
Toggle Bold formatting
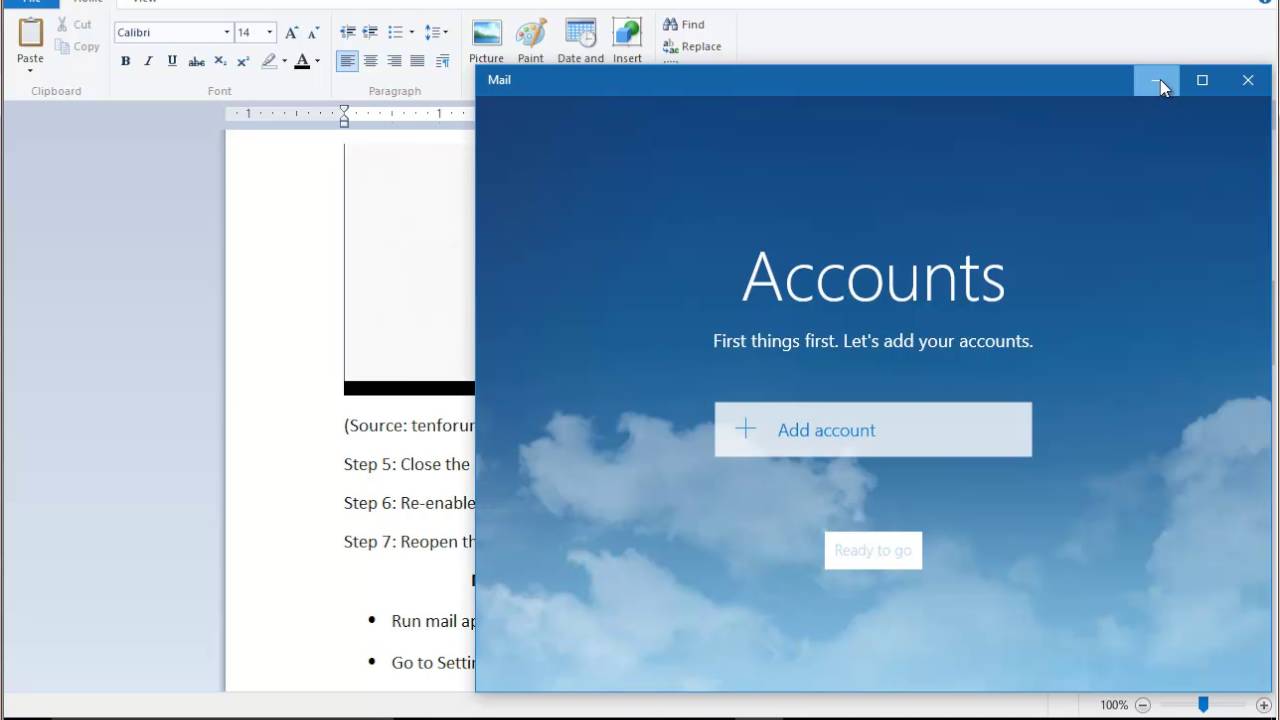click(125, 61)
